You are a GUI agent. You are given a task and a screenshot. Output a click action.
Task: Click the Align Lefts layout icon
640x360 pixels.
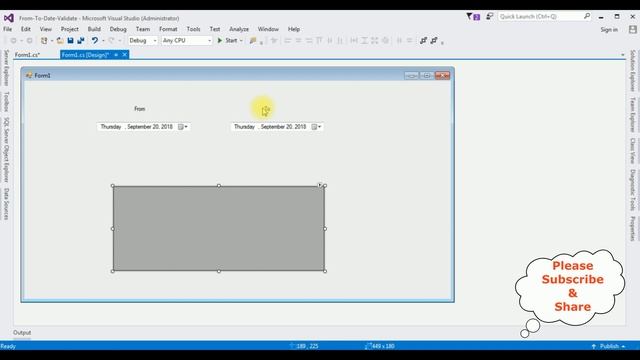(x=288, y=40)
